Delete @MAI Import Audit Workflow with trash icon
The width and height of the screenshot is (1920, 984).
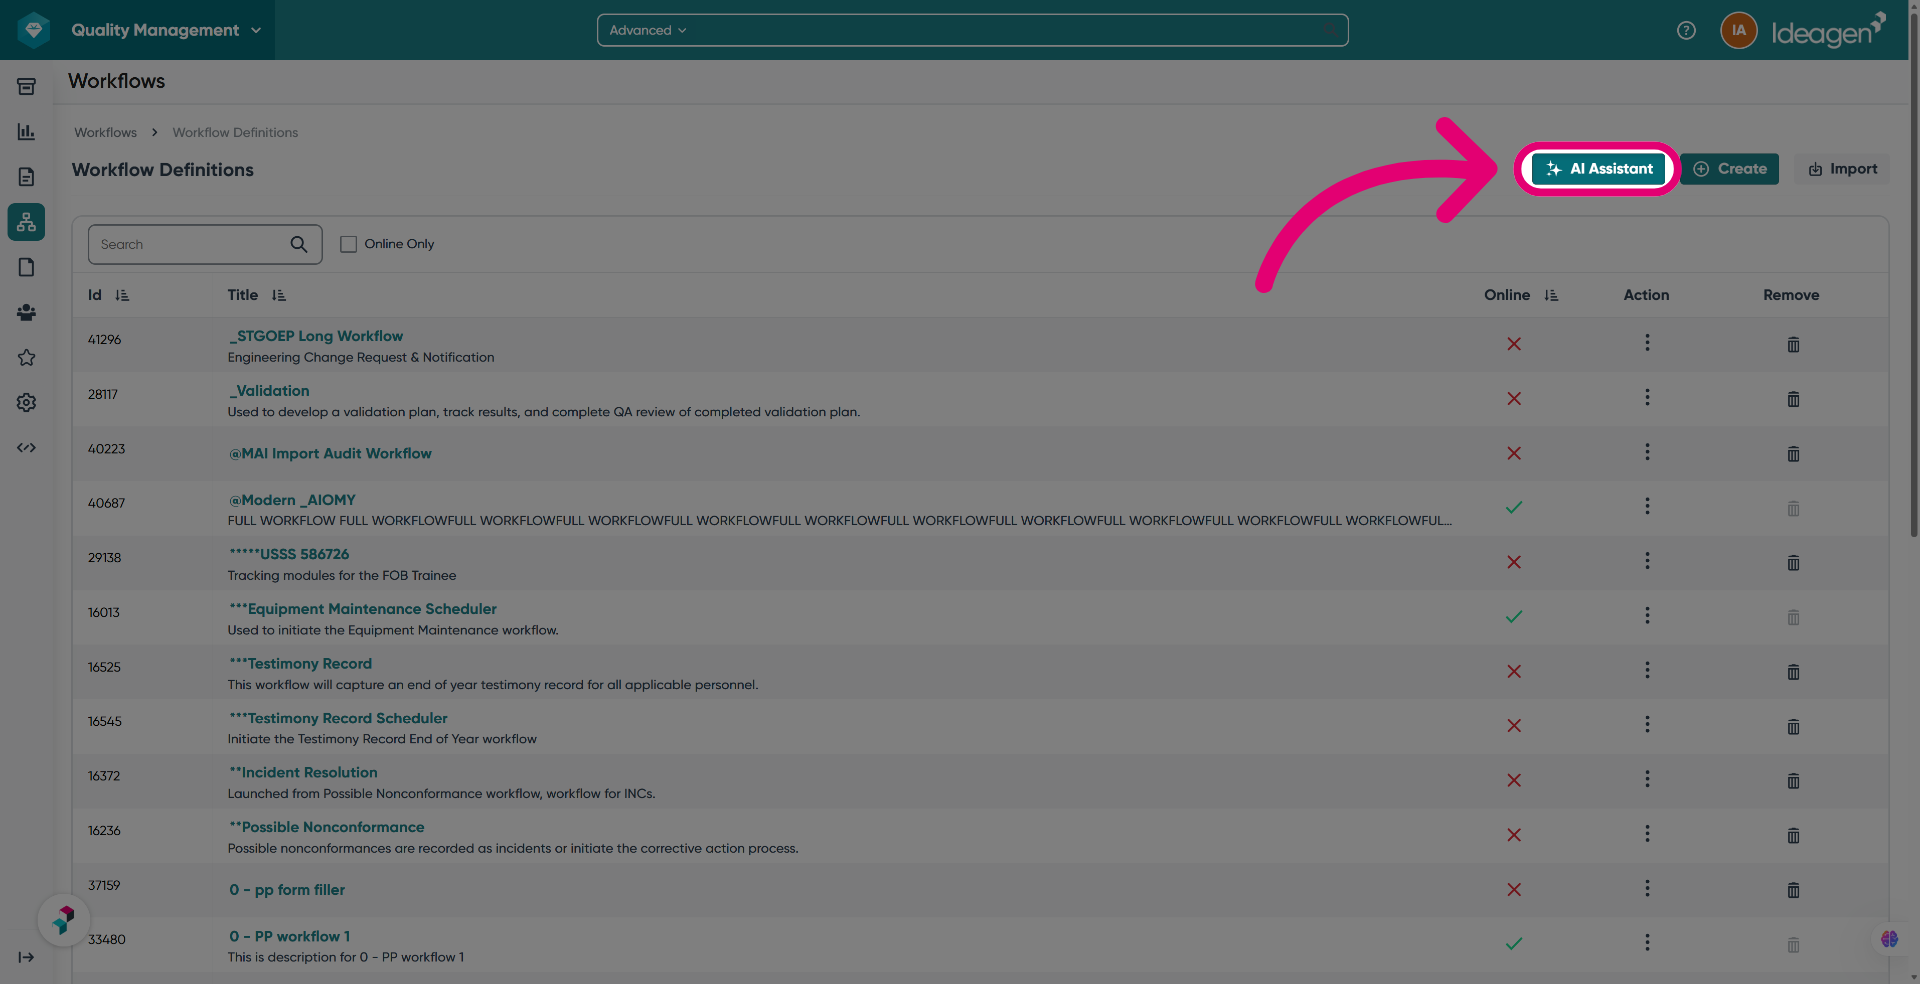coord(1793,454)
